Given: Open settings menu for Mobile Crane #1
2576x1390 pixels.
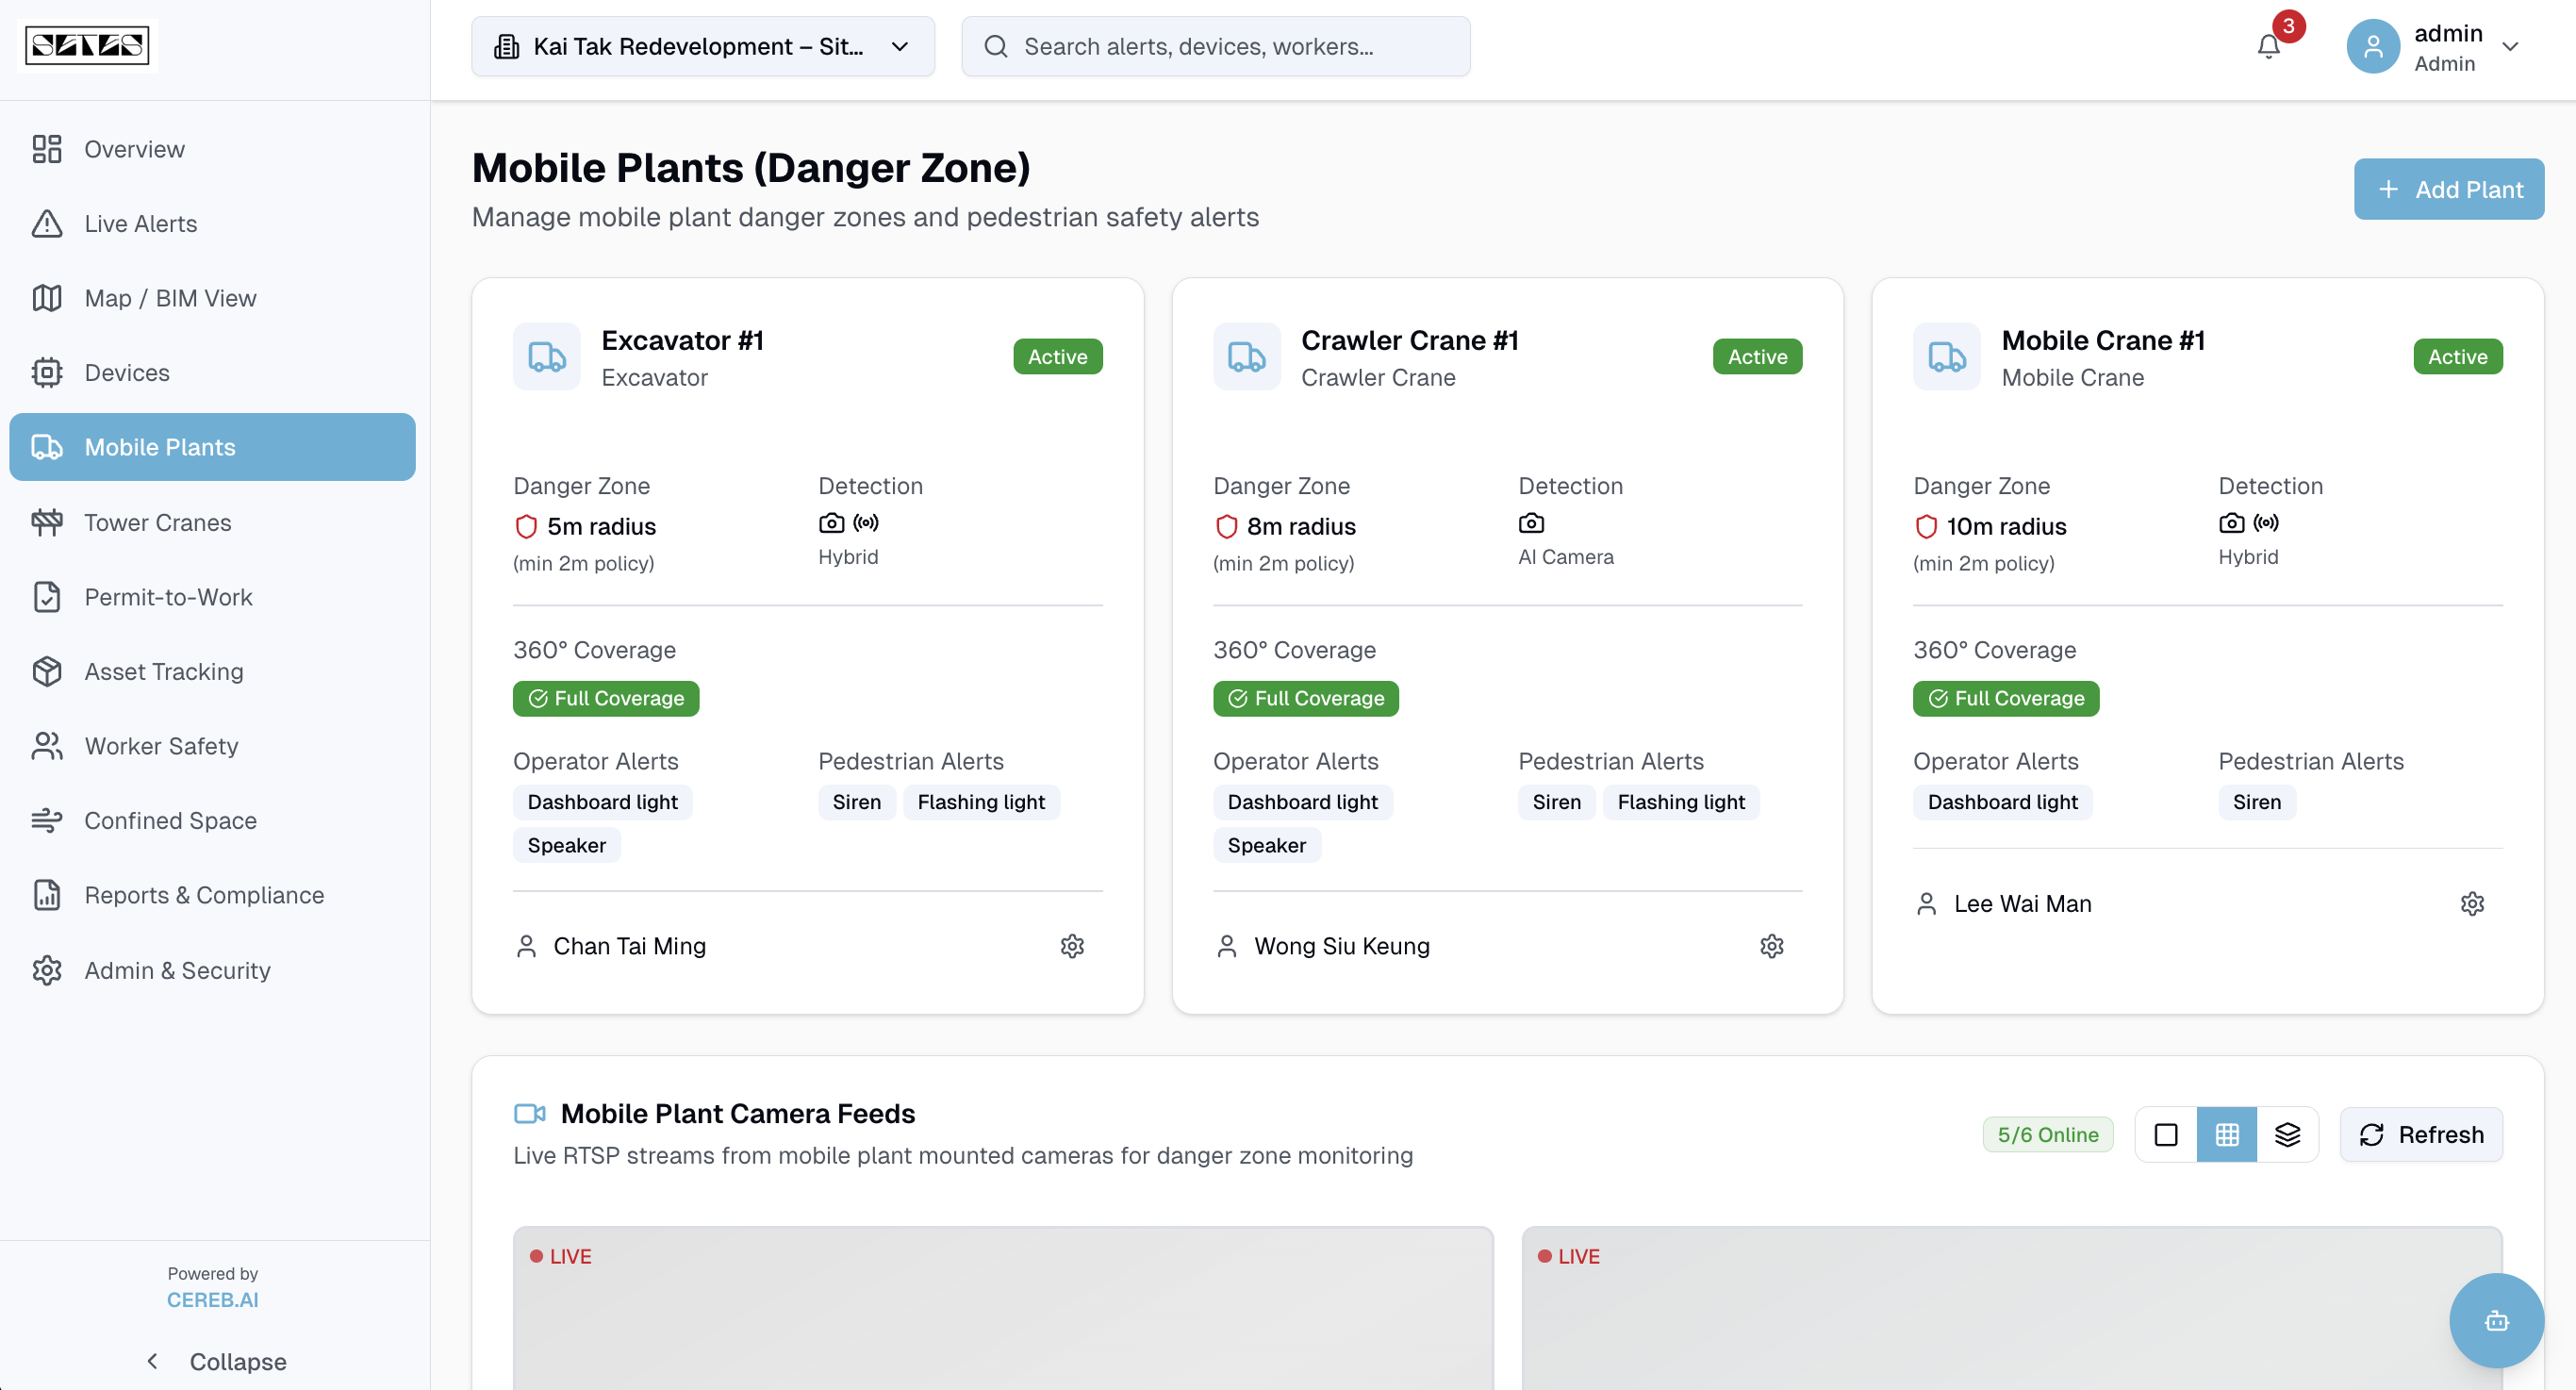Looking at the screenshot, I should pos(2472,903).
